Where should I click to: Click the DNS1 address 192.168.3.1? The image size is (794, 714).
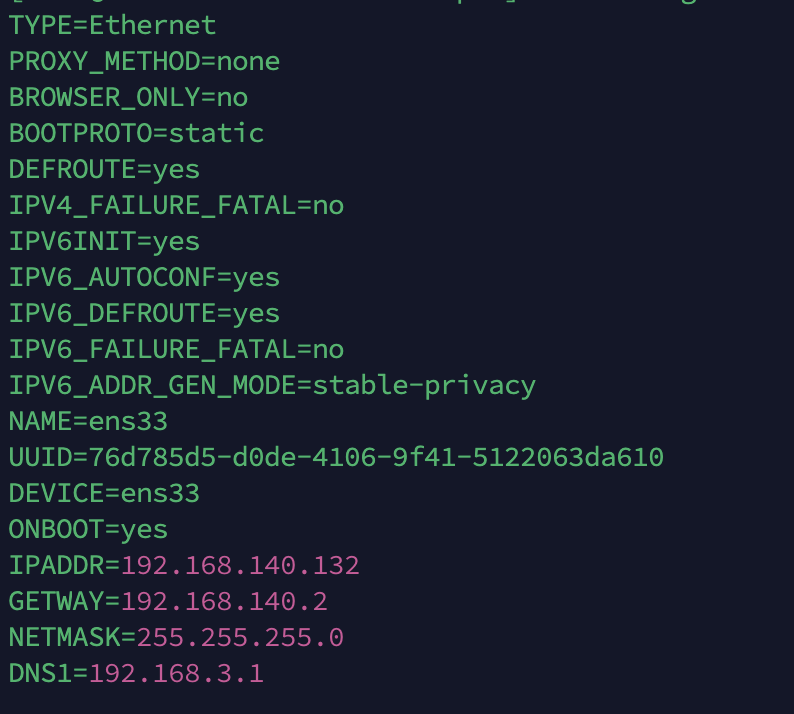coord(176,673)
